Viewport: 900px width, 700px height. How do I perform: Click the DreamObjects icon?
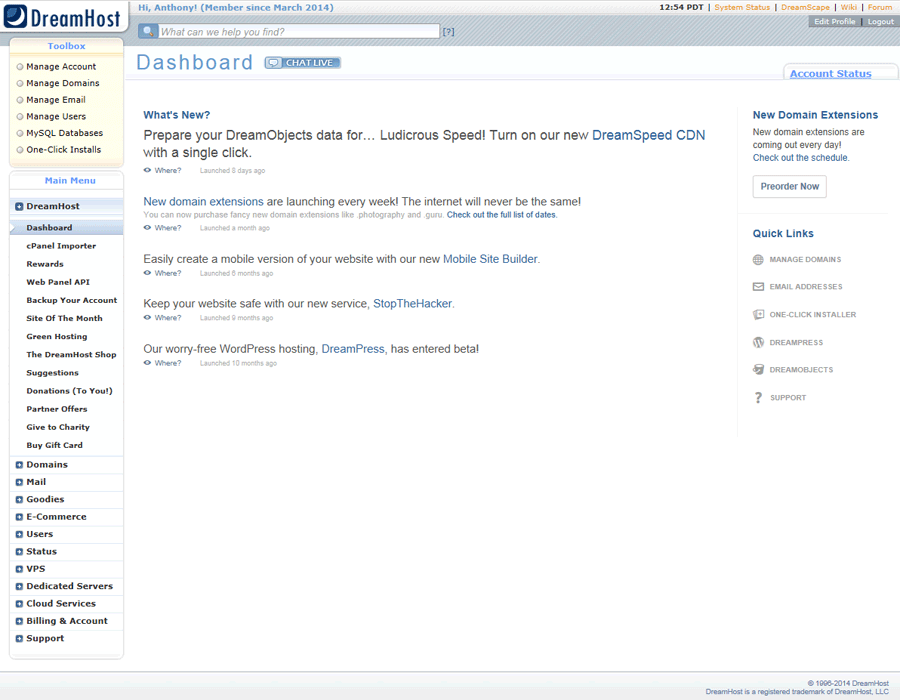(x=758, y=370)
